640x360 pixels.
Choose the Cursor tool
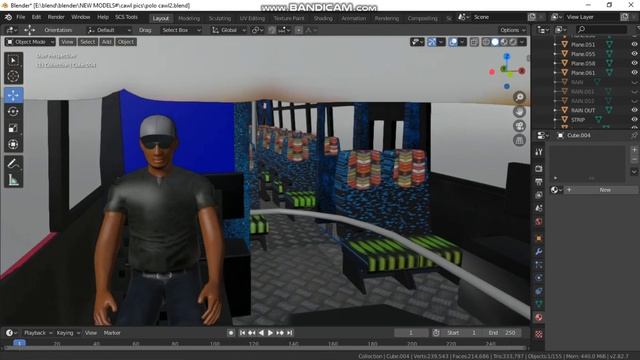point(13,76)
